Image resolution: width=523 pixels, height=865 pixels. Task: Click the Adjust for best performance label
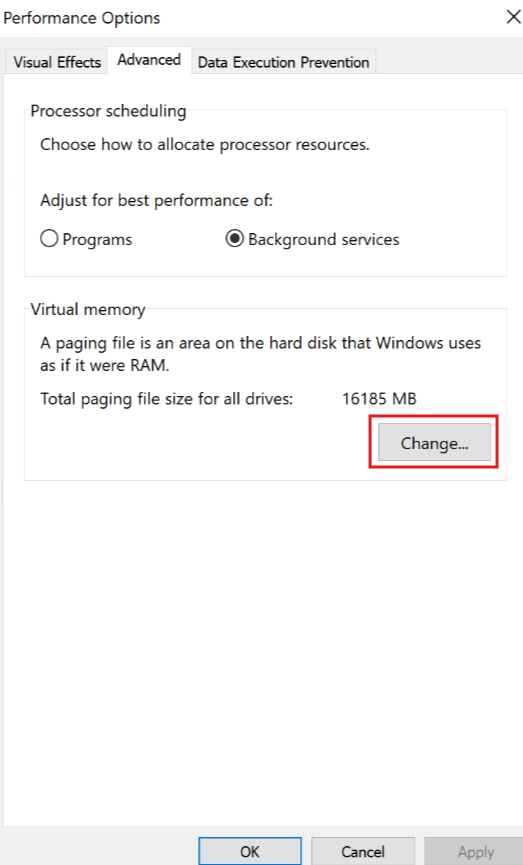coord(157,200)
